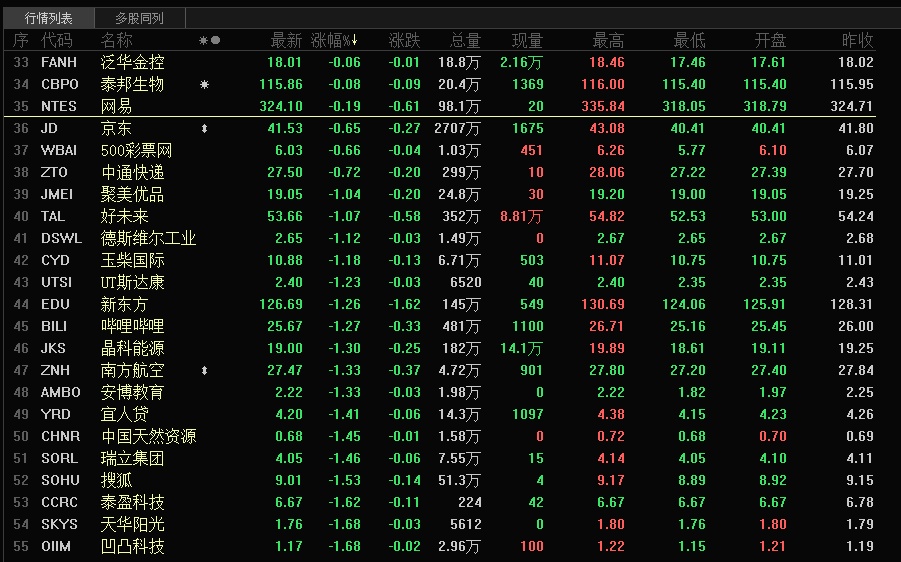901x562 pixels.
Task: Switch to the 多股同列 tab
Action: [140, 18]
